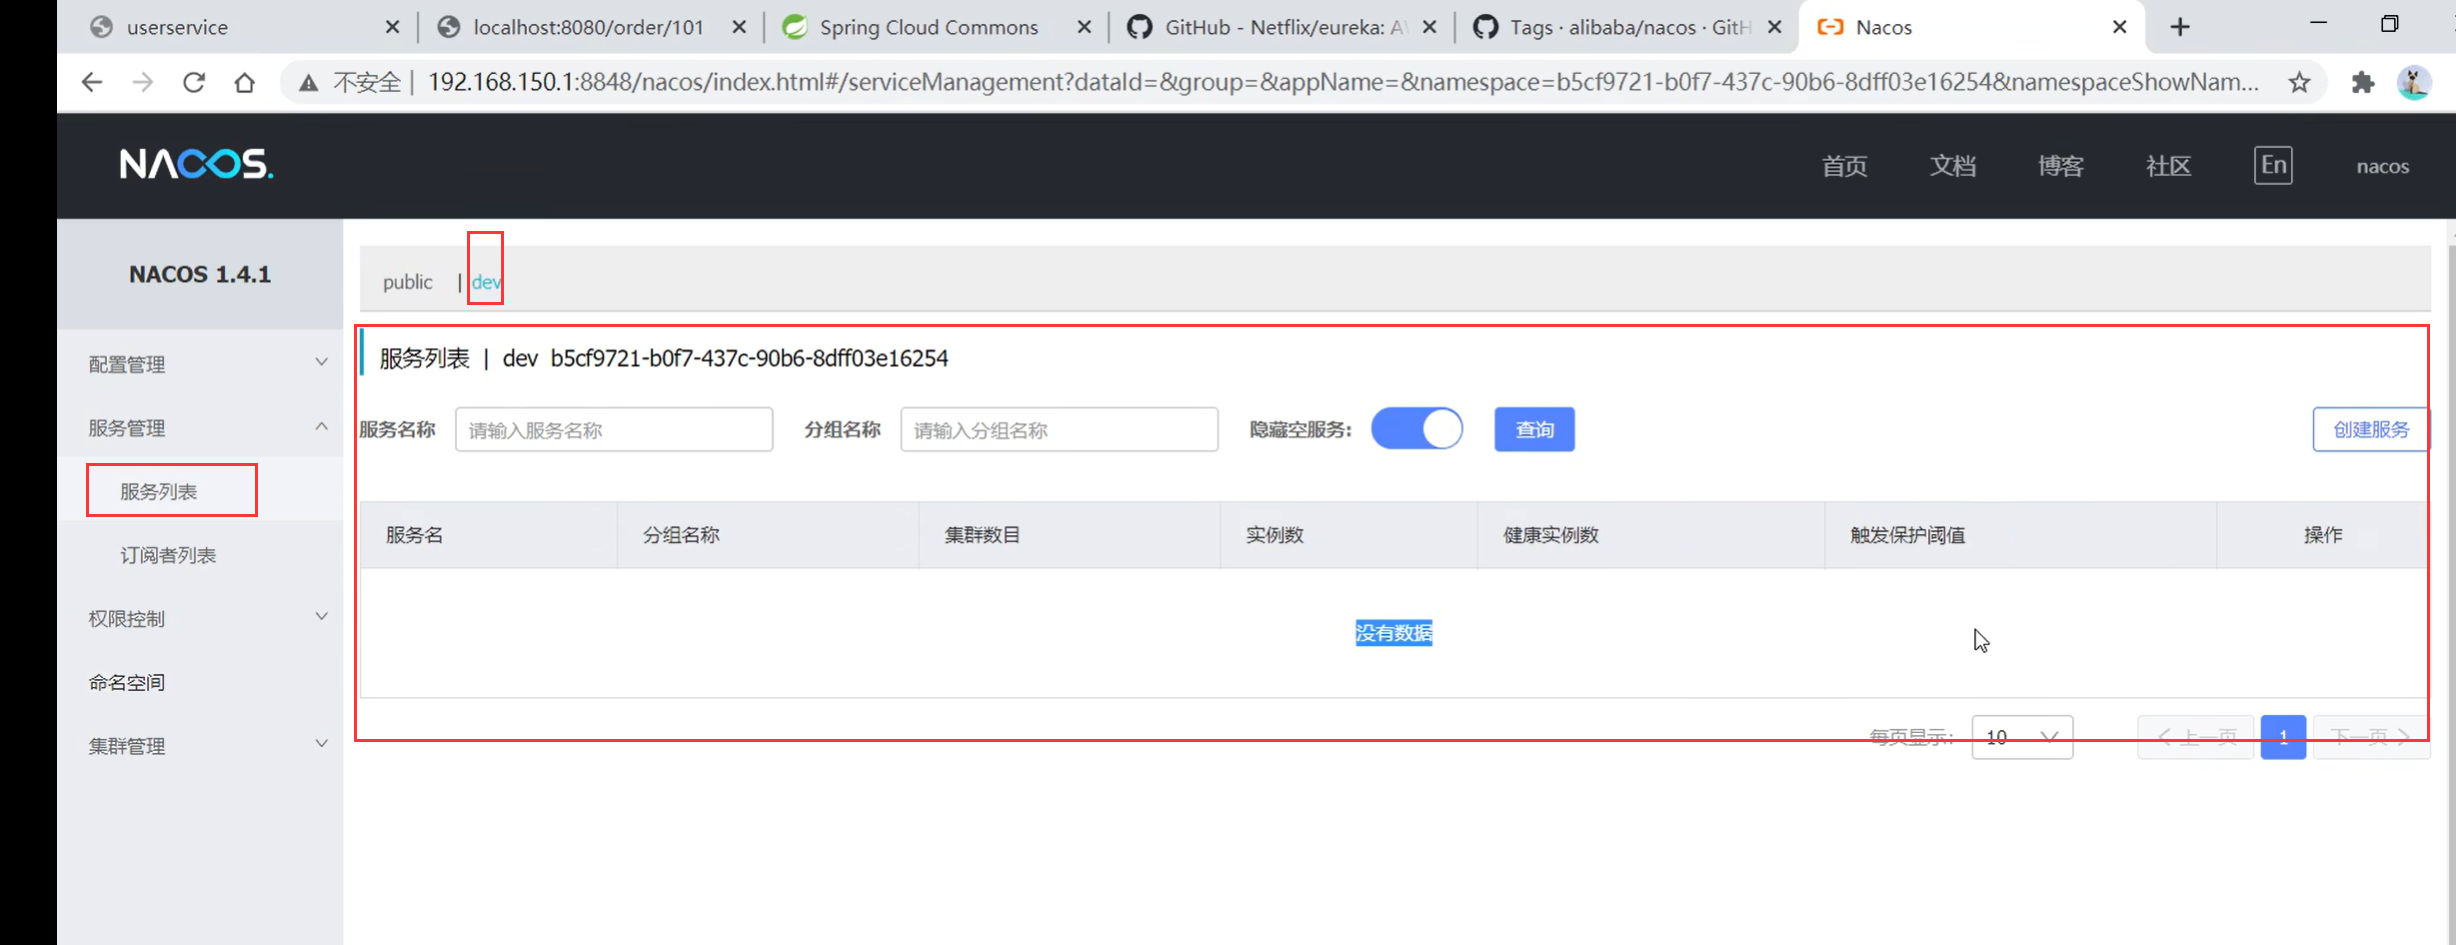
Task: Bookmark this page with the star icon
Action: [x=2299, y=82]
